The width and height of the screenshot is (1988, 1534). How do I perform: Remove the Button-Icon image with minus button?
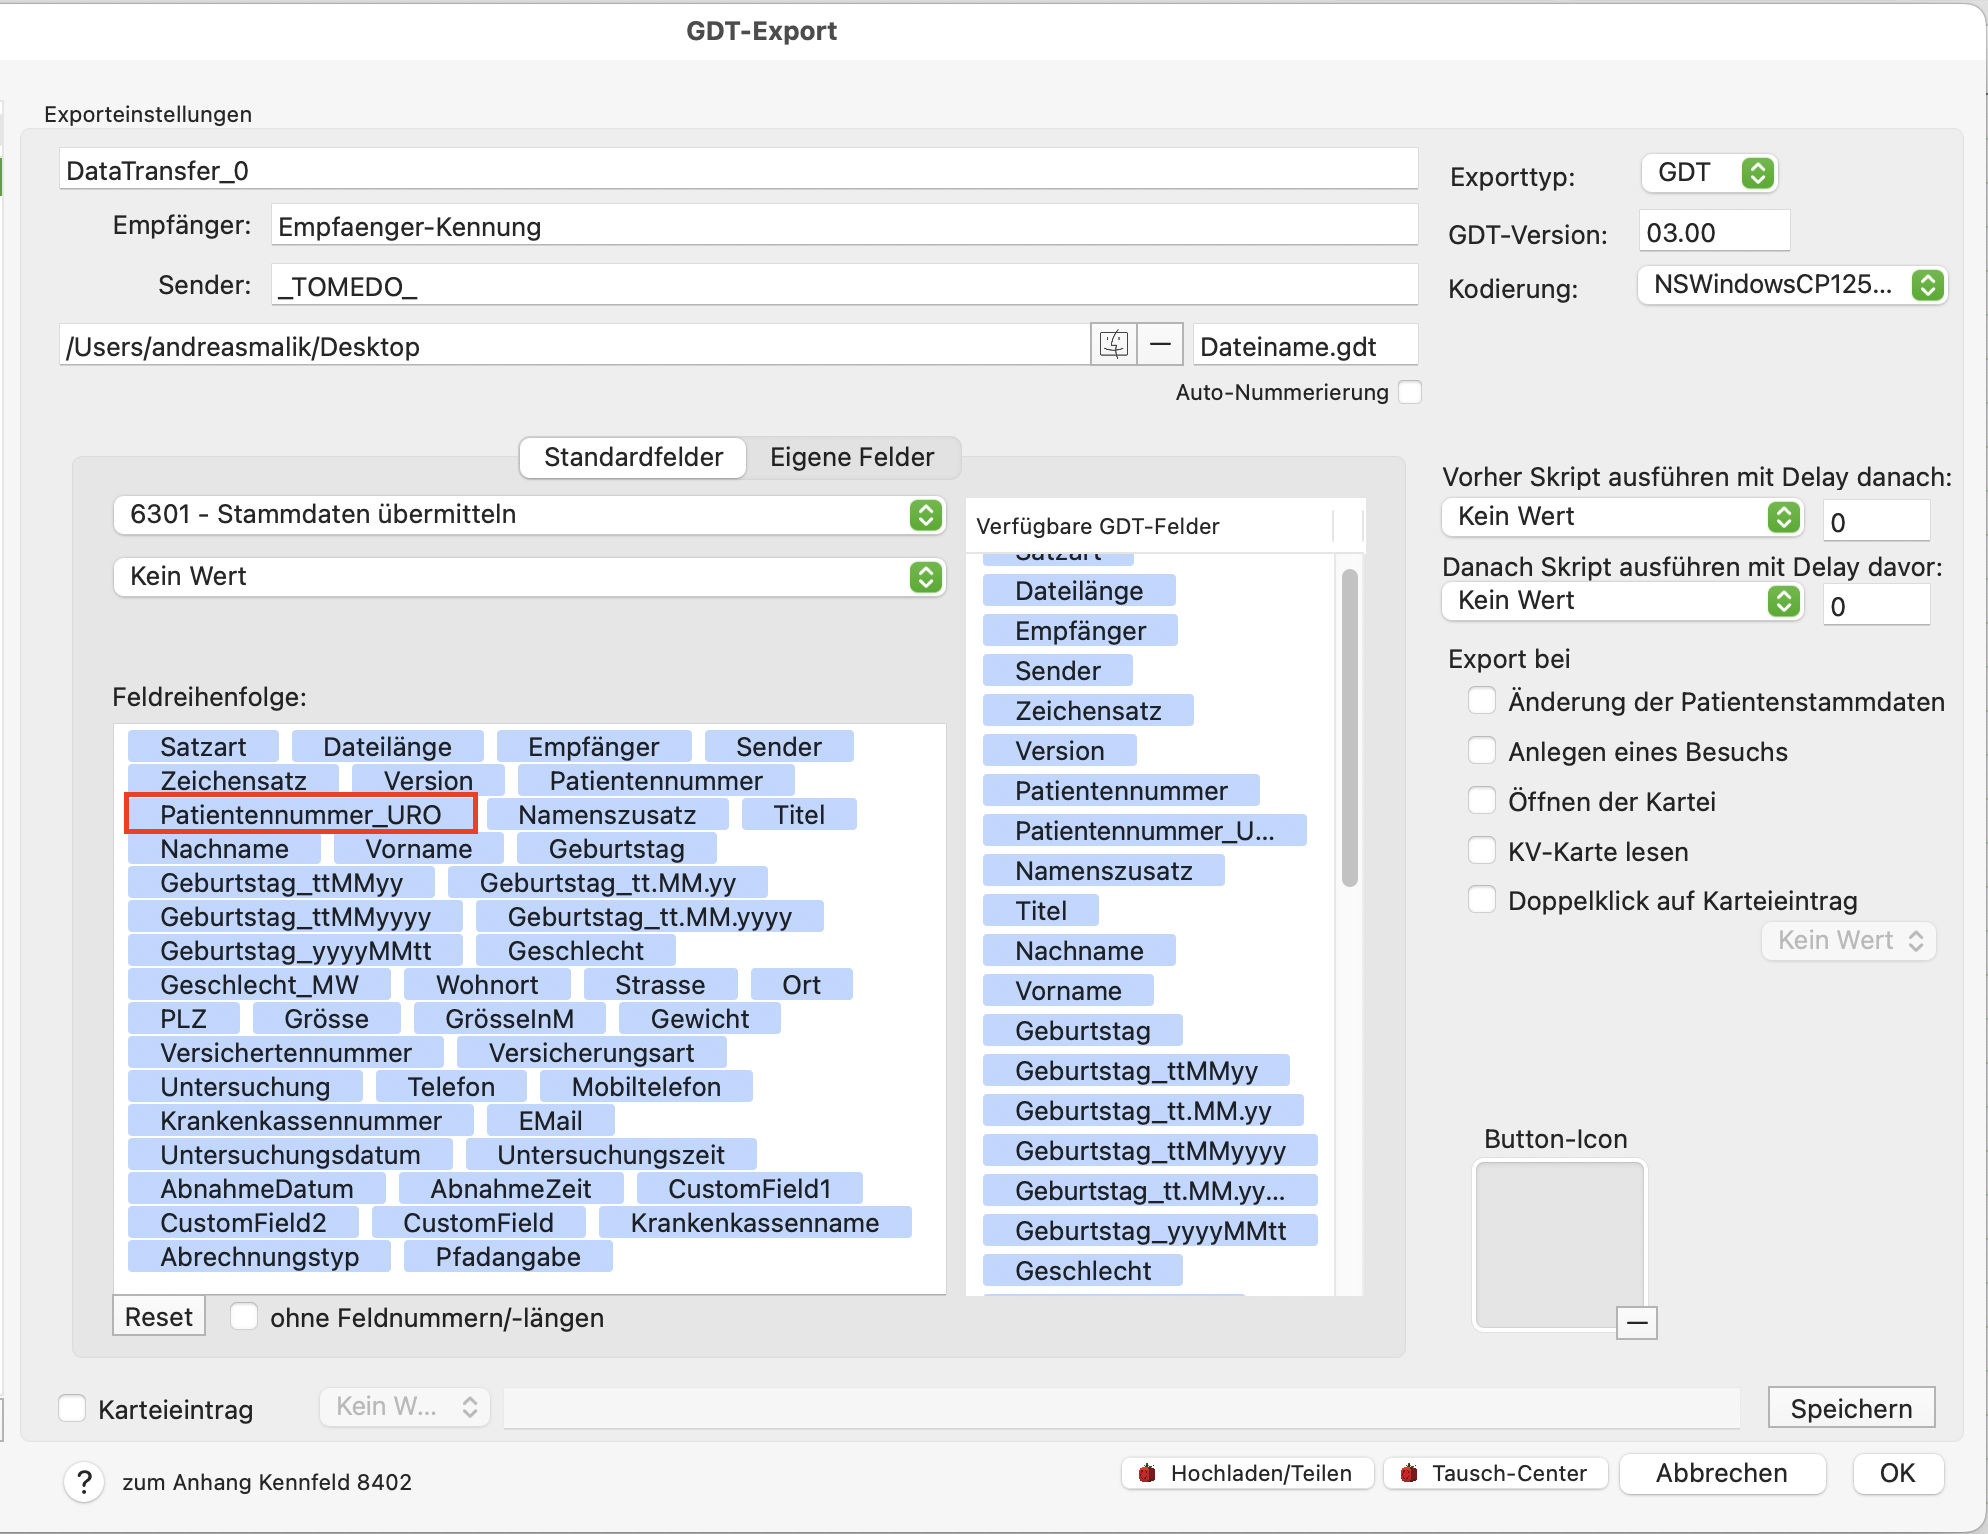pos(1637,1323)
